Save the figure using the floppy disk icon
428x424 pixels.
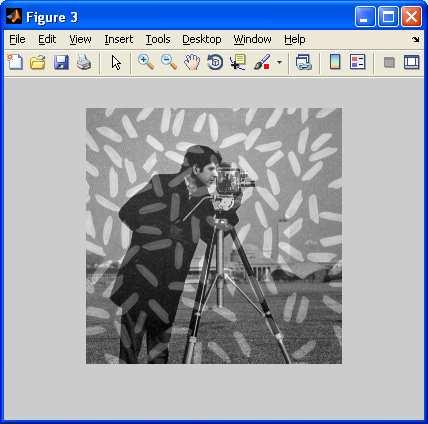coord(61,62)
